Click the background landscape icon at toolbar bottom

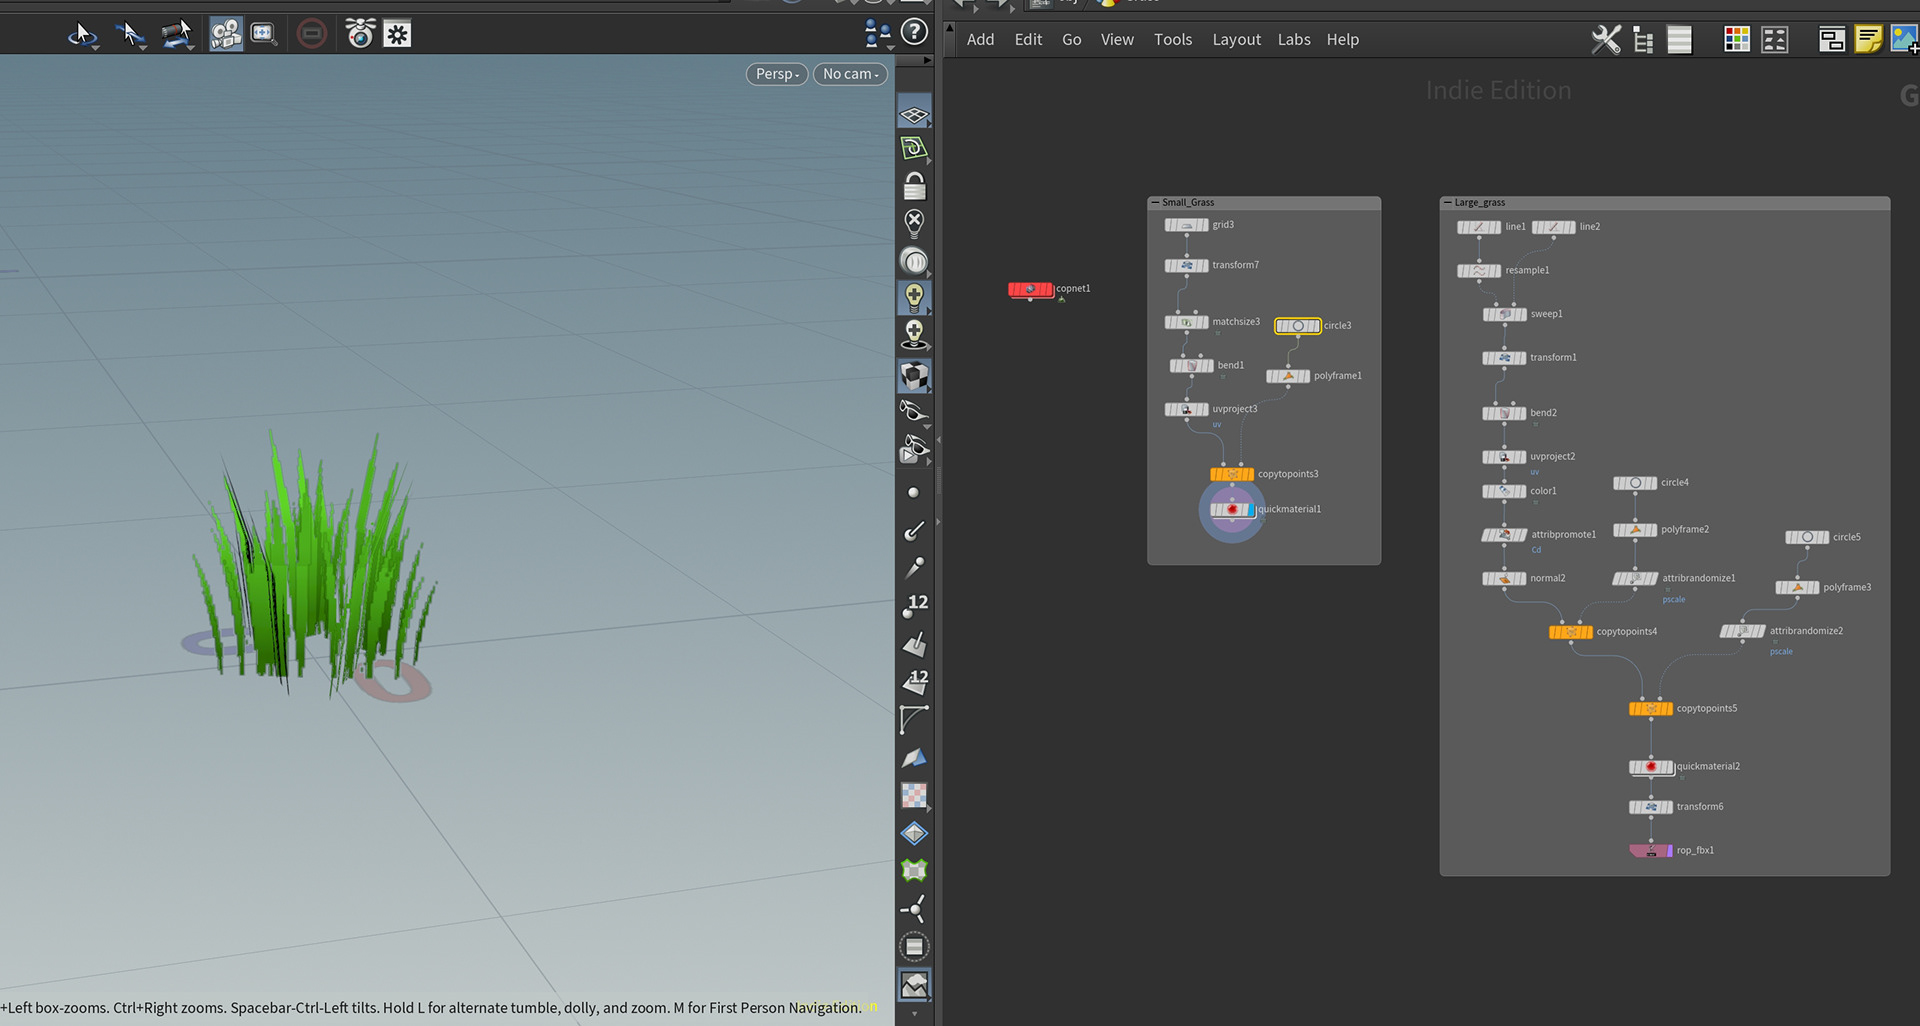(x=914, y=985)
